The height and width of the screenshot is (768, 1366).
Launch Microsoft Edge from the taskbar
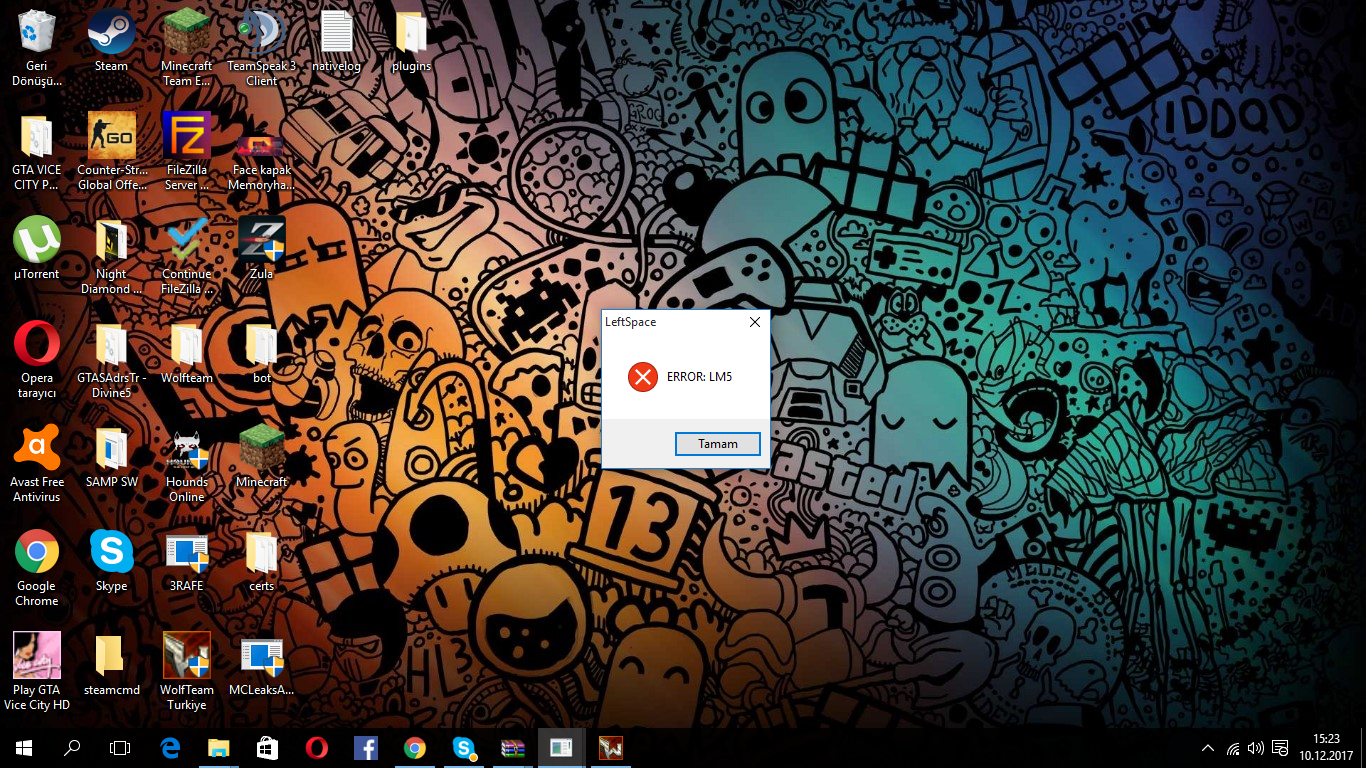point(170,748)
